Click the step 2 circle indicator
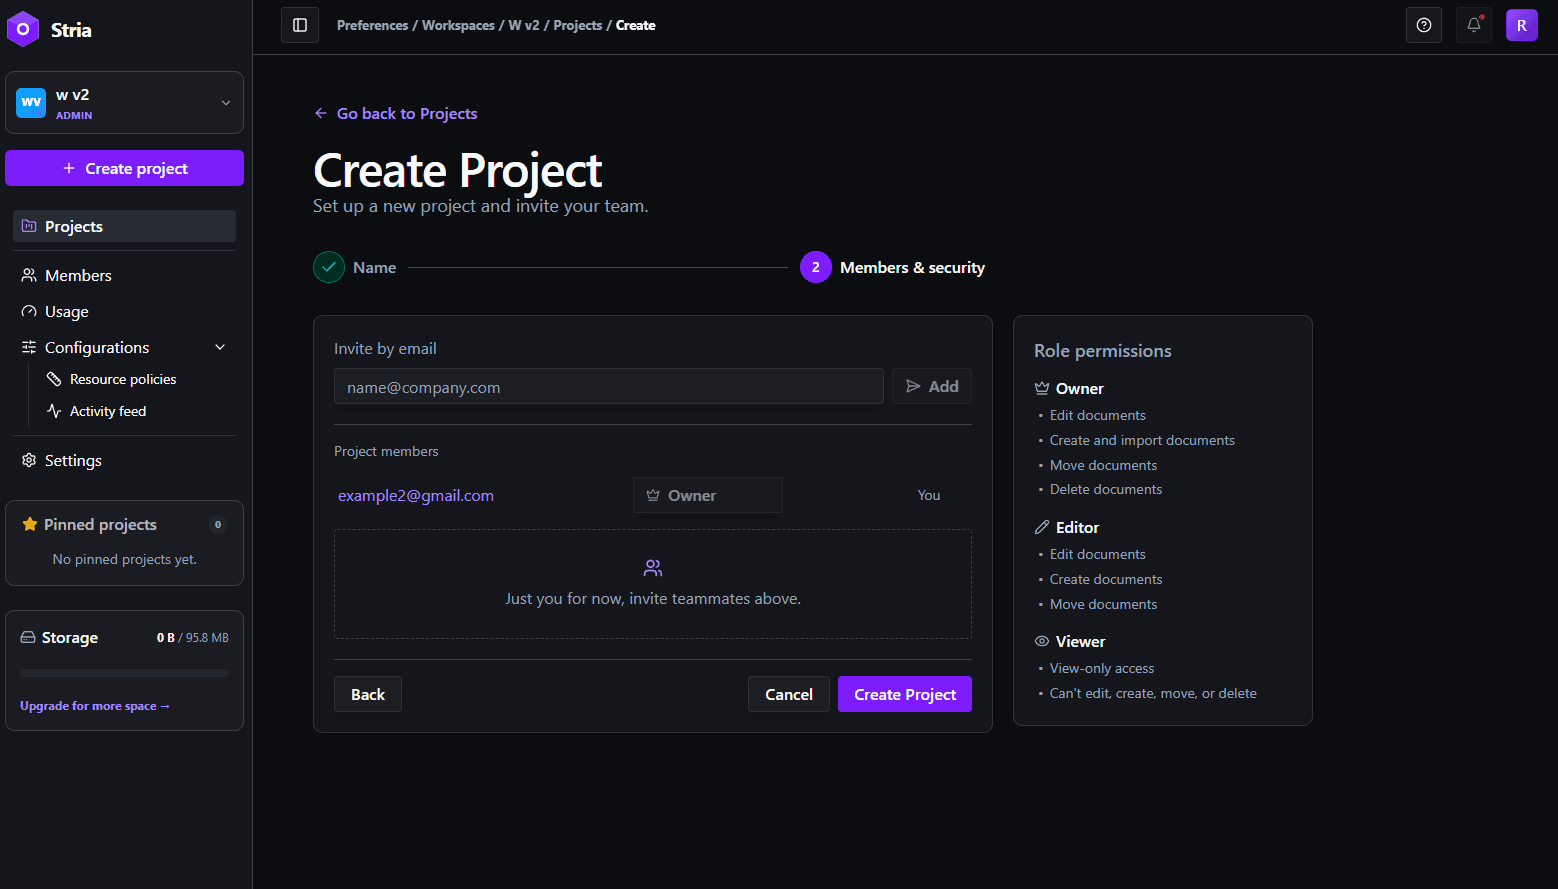 pyautogui.click(x=816, y=267)
